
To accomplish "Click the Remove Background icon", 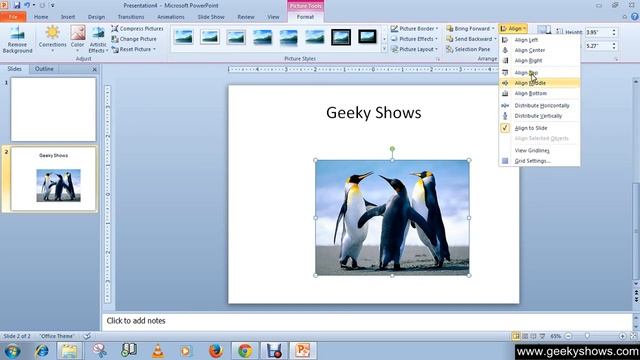I will click(x=17, y=40).
